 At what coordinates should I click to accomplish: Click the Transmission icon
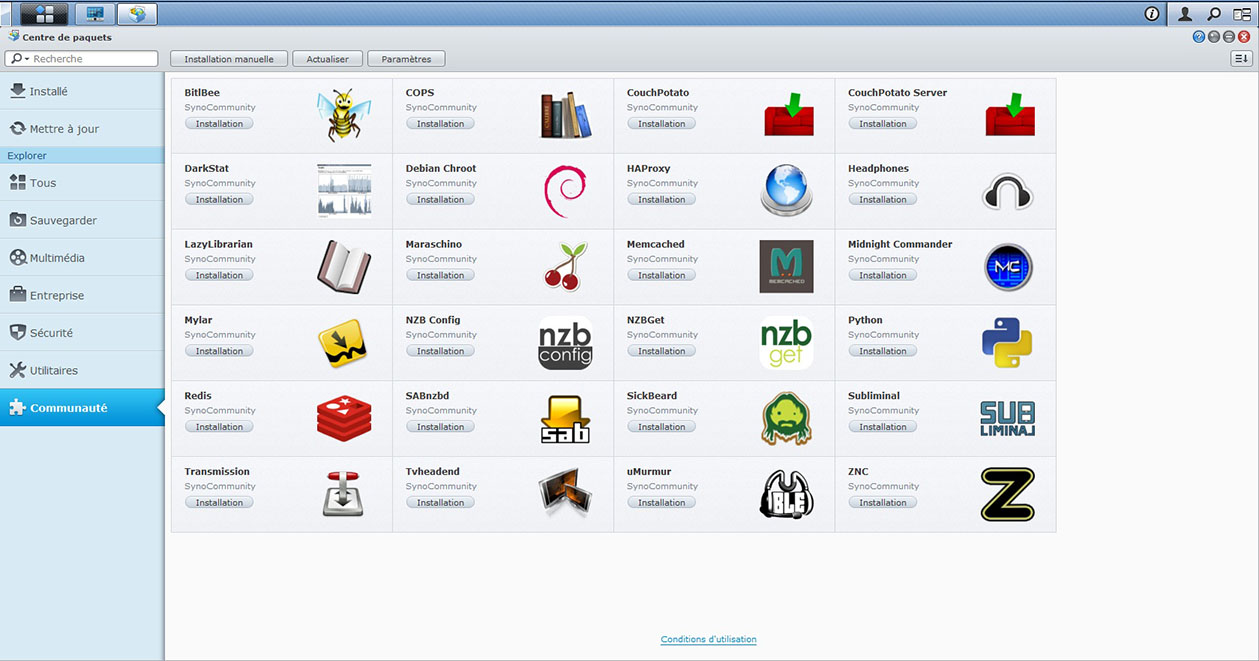coord(343,494)
